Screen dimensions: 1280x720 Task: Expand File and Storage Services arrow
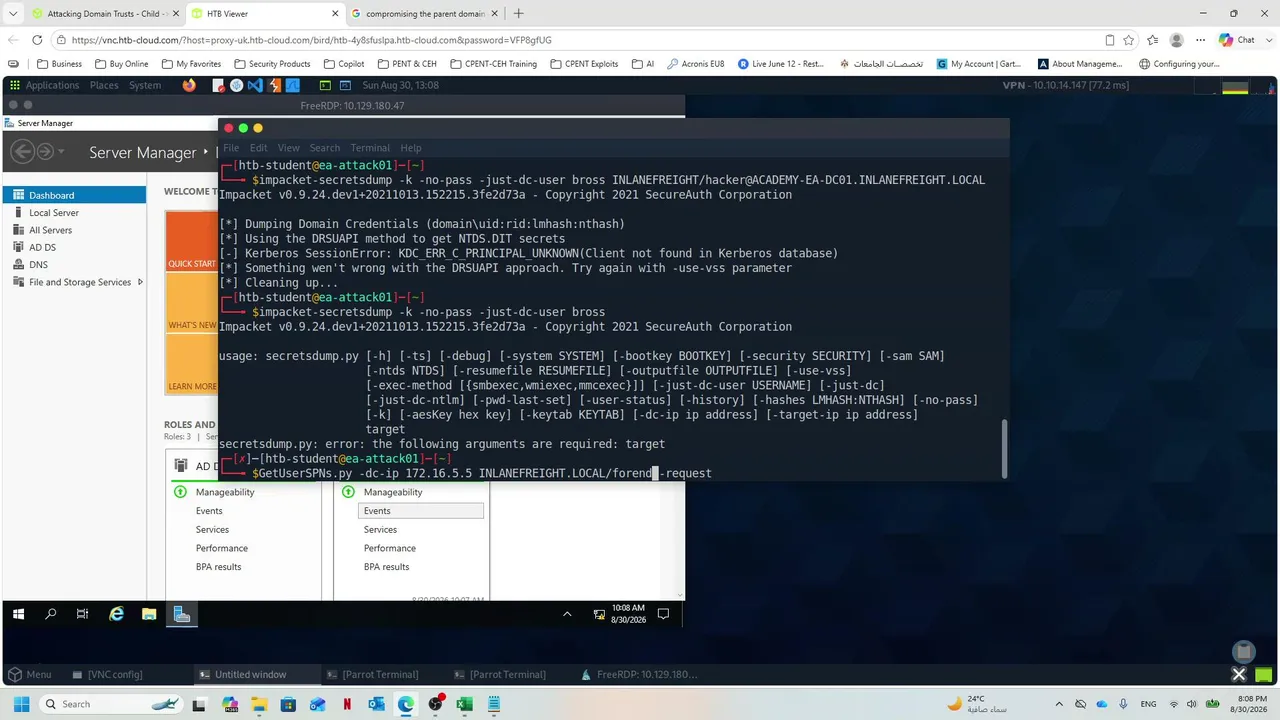point(140,282)
